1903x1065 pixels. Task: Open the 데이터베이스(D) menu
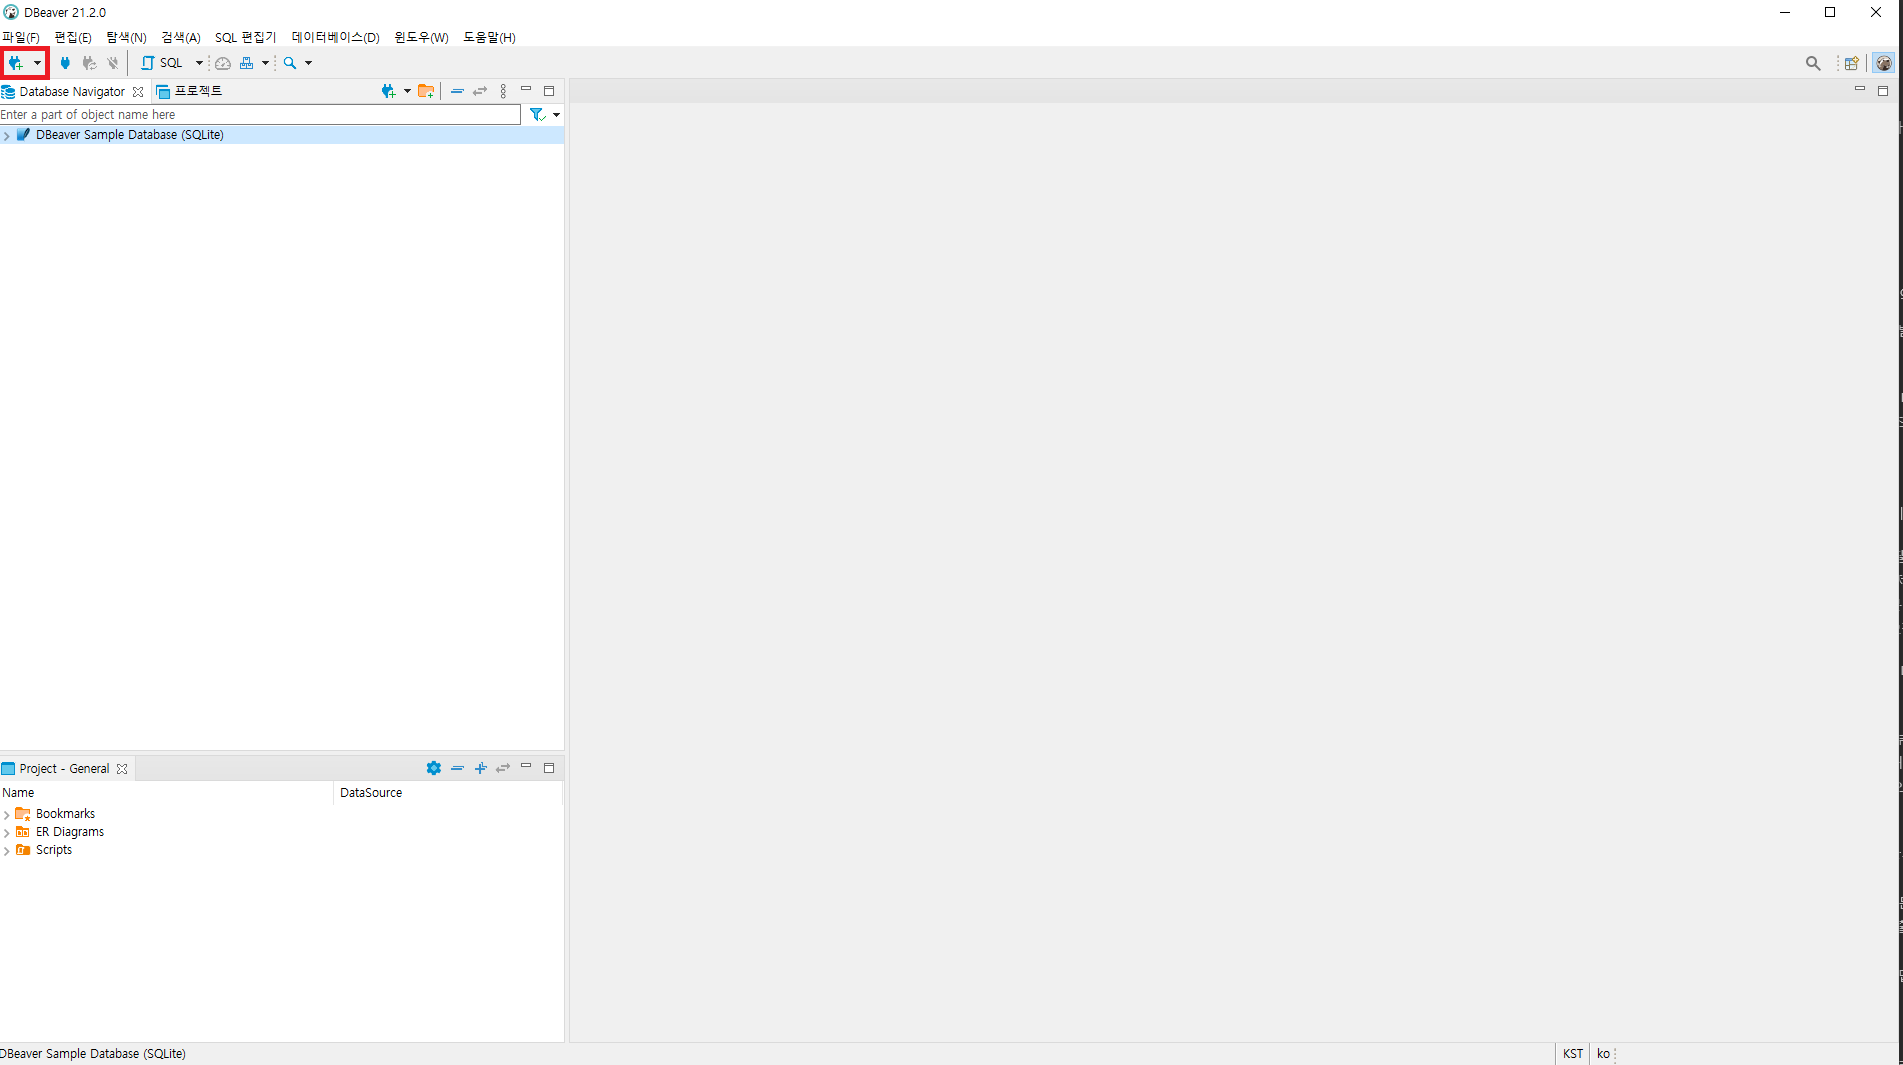pos(335,37)
